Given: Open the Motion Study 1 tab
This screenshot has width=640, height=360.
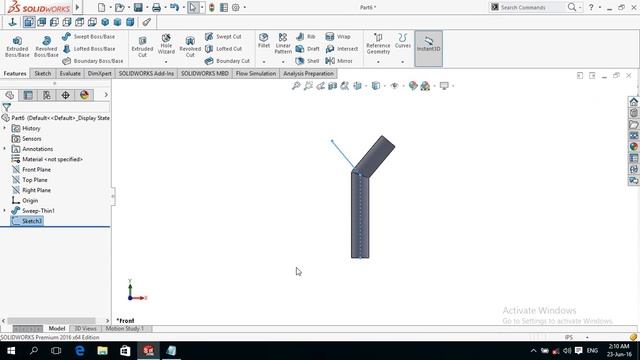Looking at the screenshot, I should click(x=124, y=329).
